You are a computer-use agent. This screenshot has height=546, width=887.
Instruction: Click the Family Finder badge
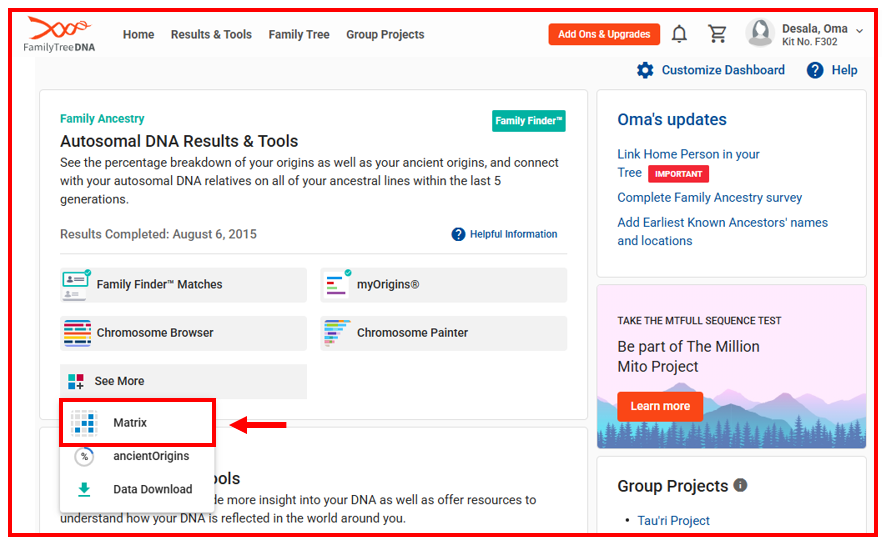[x=528, y=121]
